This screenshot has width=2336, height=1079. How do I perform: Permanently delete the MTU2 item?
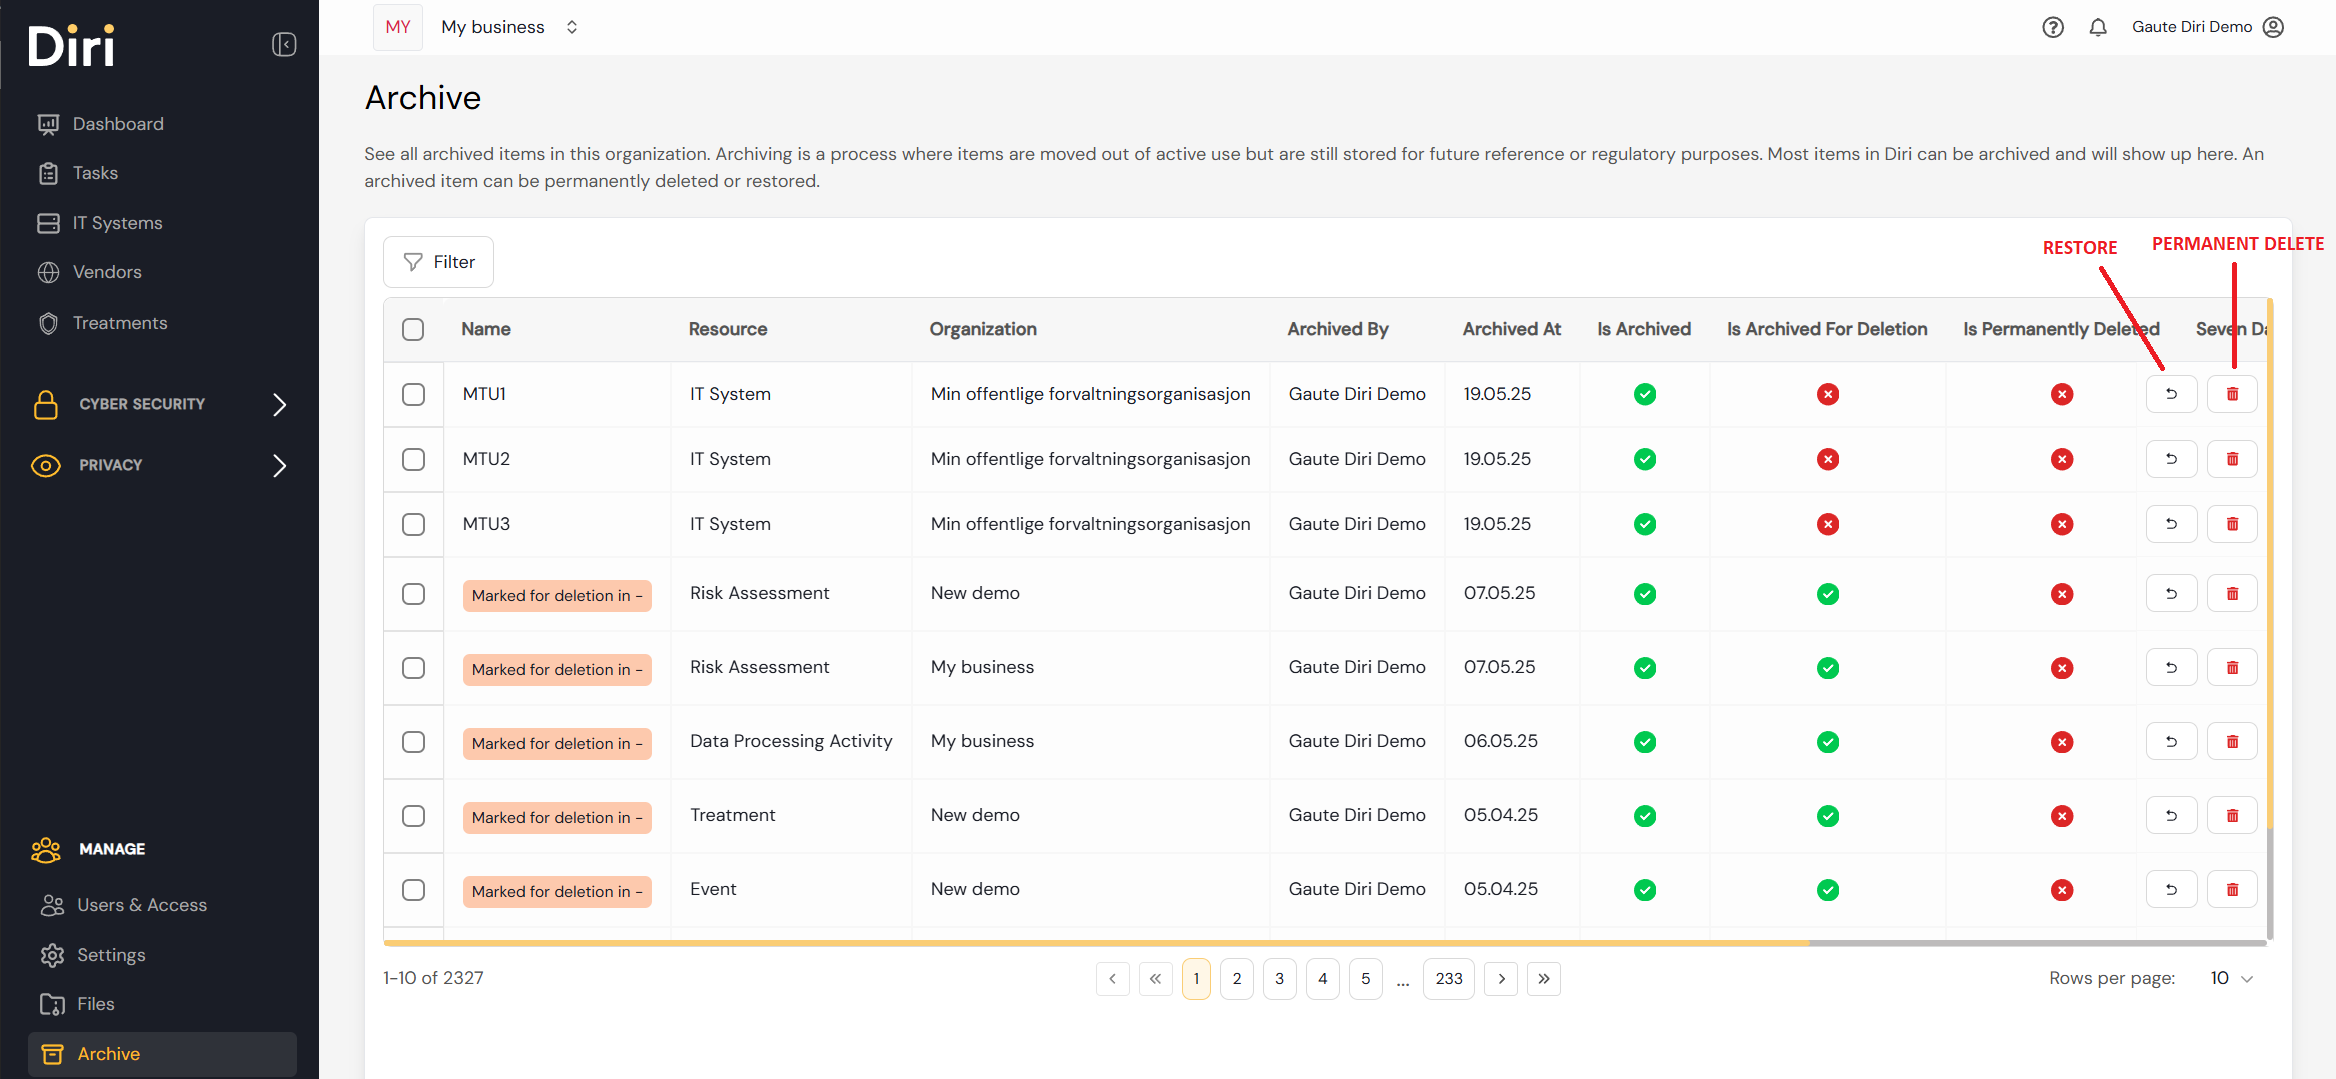point(2232,459)
